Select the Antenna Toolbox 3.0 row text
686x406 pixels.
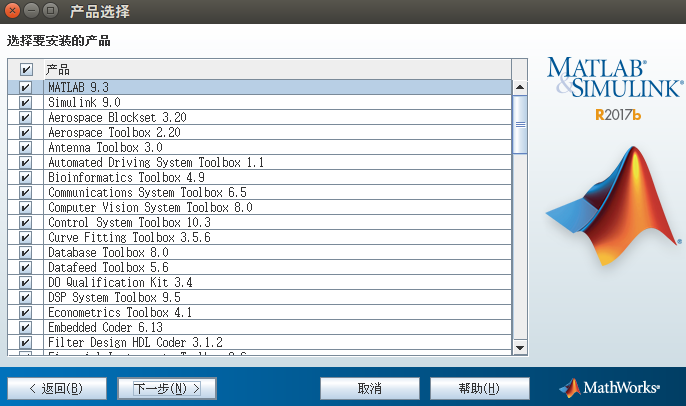(x=105, y=147)
